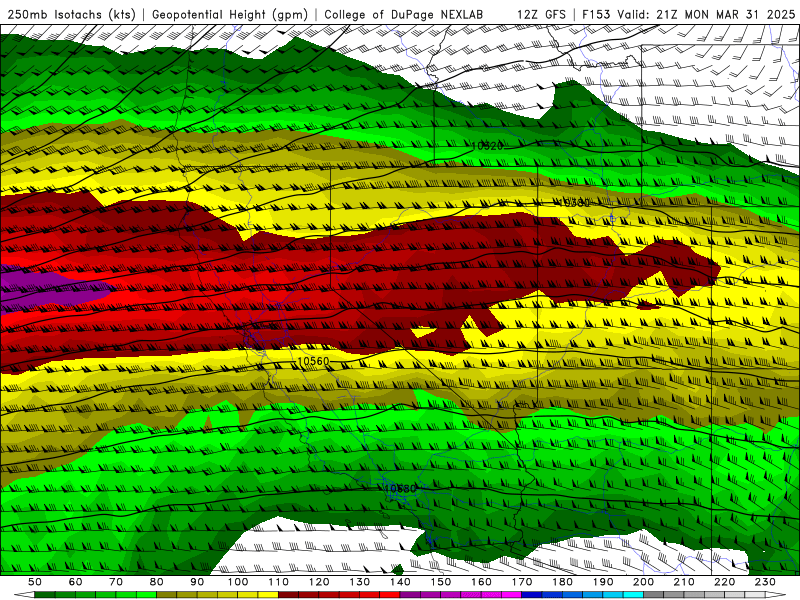Click the 10380 height contour label
The width and height of the screenshot is (800, 600).
574,203
